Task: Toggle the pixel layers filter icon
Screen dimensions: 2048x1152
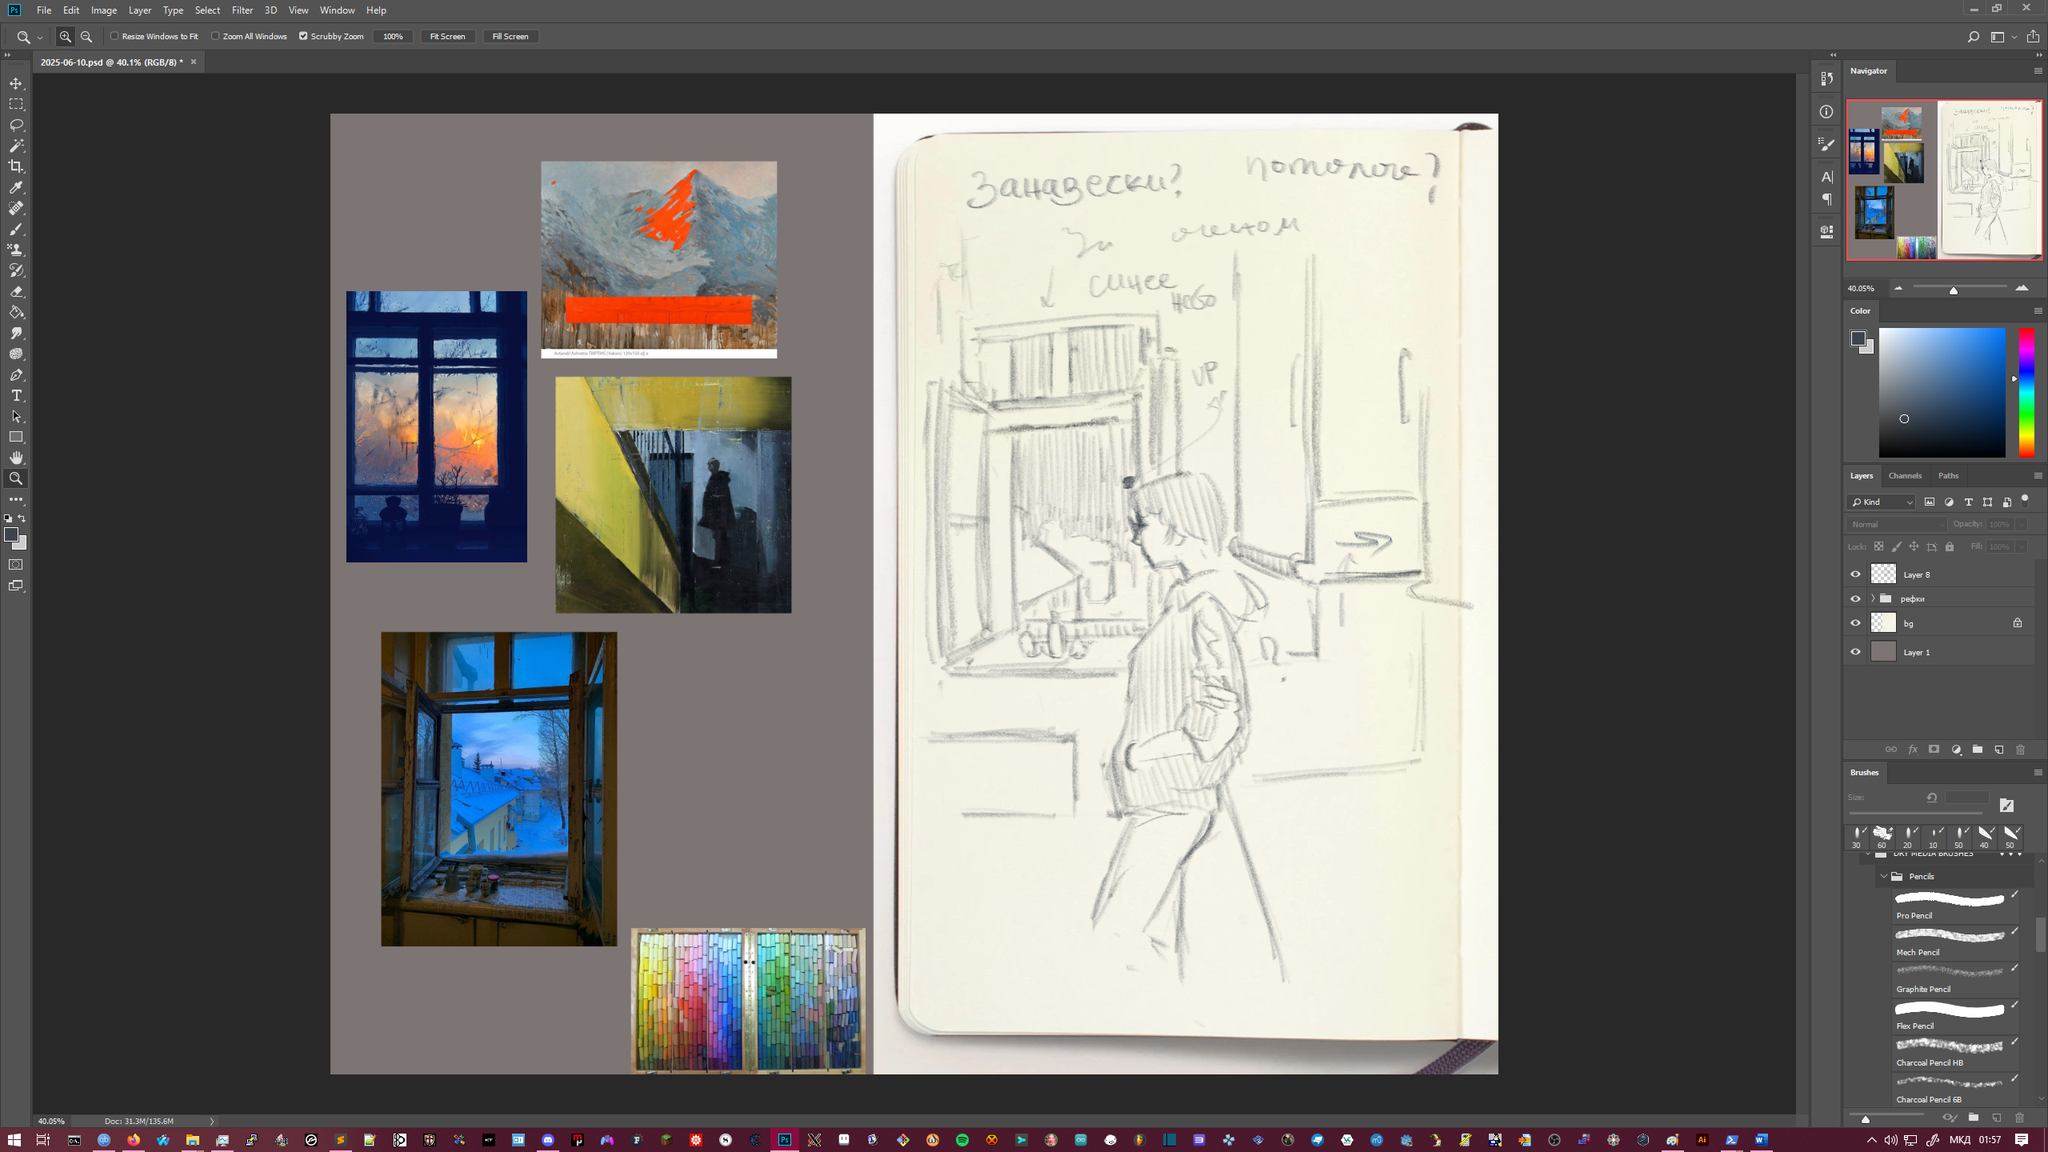Action: click(x=1930, y=502)
